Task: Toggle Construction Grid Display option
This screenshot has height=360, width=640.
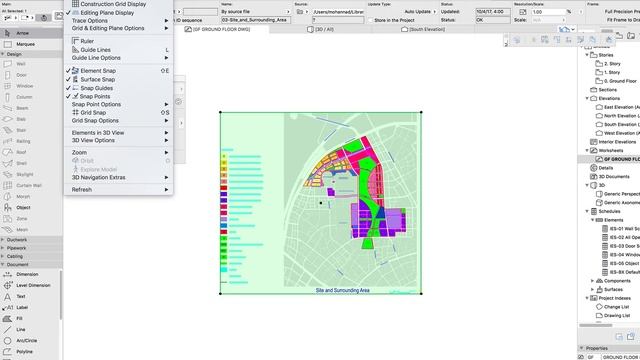Action: [x=118, y=4]
